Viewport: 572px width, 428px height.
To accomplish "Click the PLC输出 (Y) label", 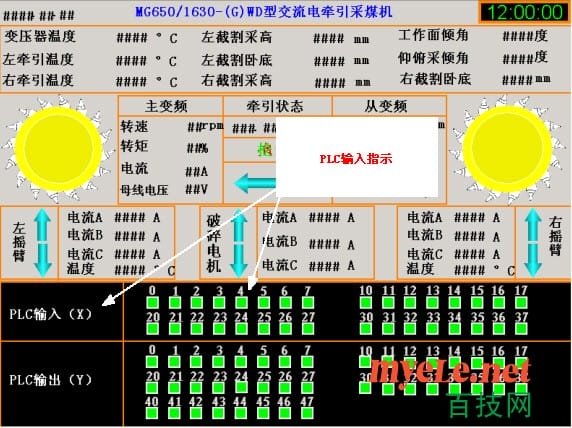I will 50,380.
